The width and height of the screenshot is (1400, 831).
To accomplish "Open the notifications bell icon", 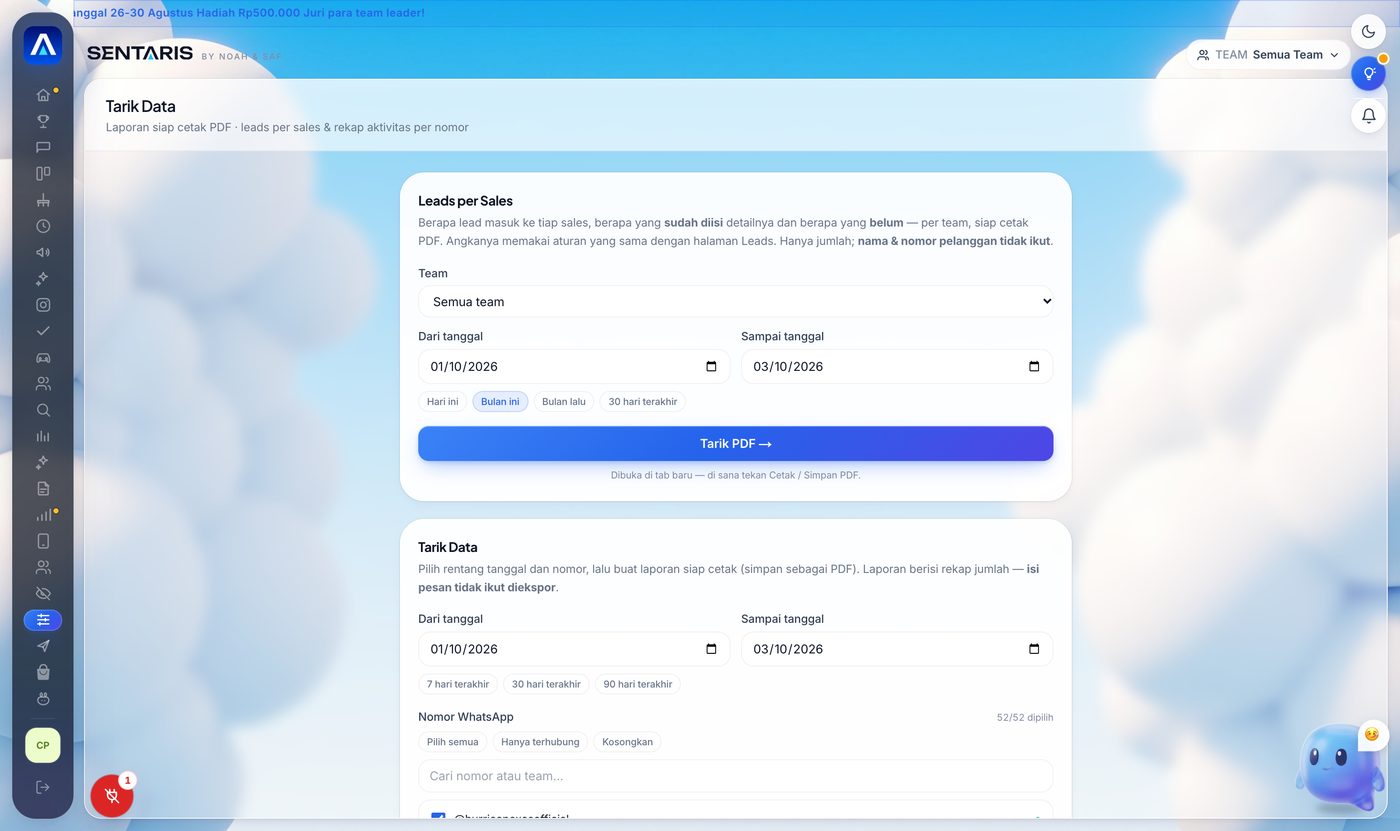I will click(x=1369, y=116).
